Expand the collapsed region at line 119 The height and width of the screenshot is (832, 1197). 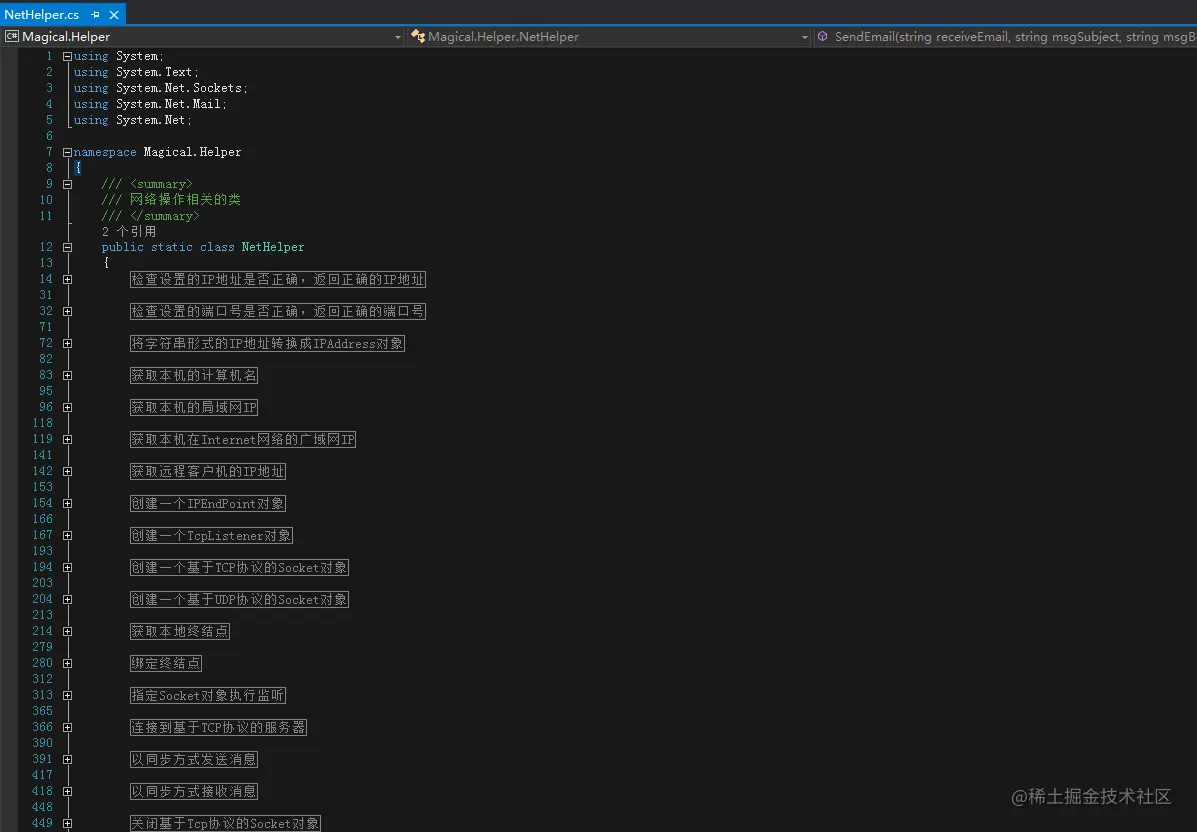67,440
